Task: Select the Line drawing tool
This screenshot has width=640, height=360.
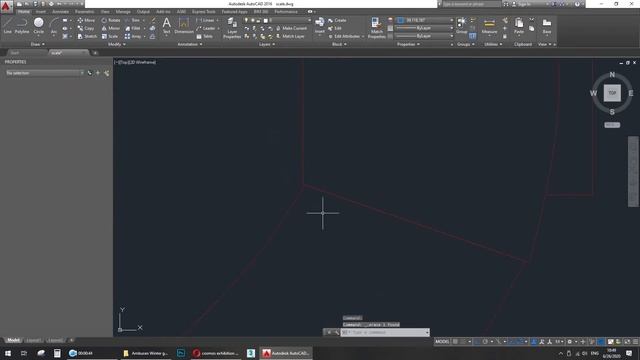Action: pyautogui.click(x=7, y=26)
